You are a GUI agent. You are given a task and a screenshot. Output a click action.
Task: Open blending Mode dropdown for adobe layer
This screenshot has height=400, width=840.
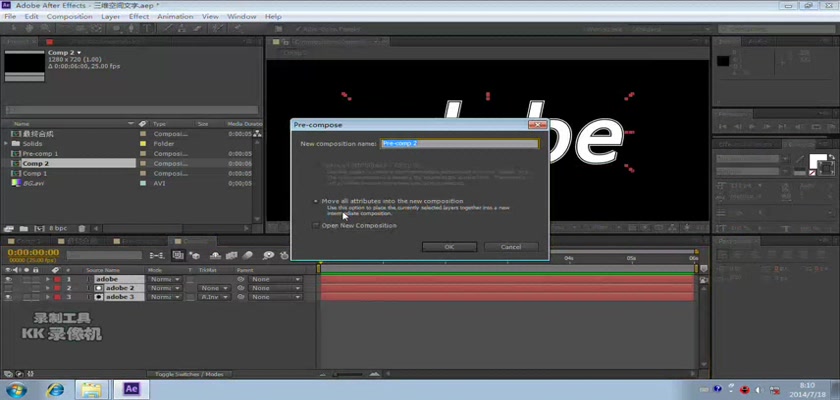click(164, 280)
